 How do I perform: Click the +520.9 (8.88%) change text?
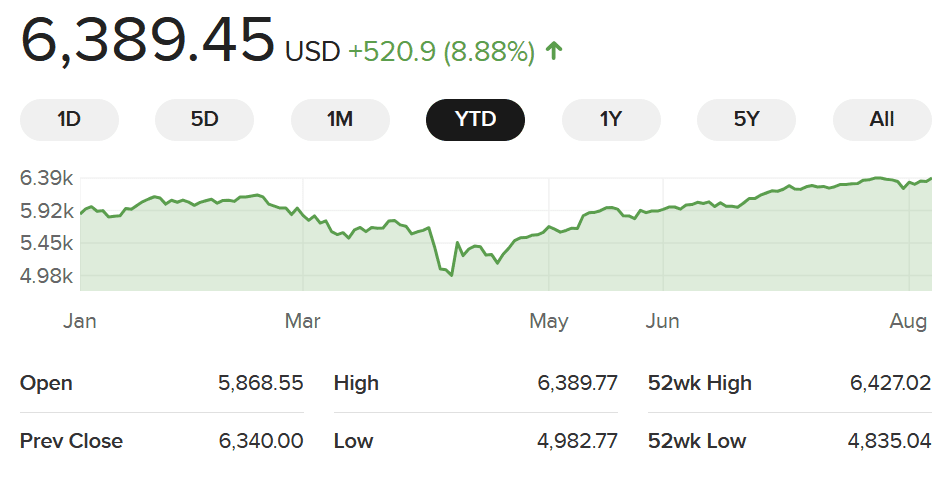441,51
